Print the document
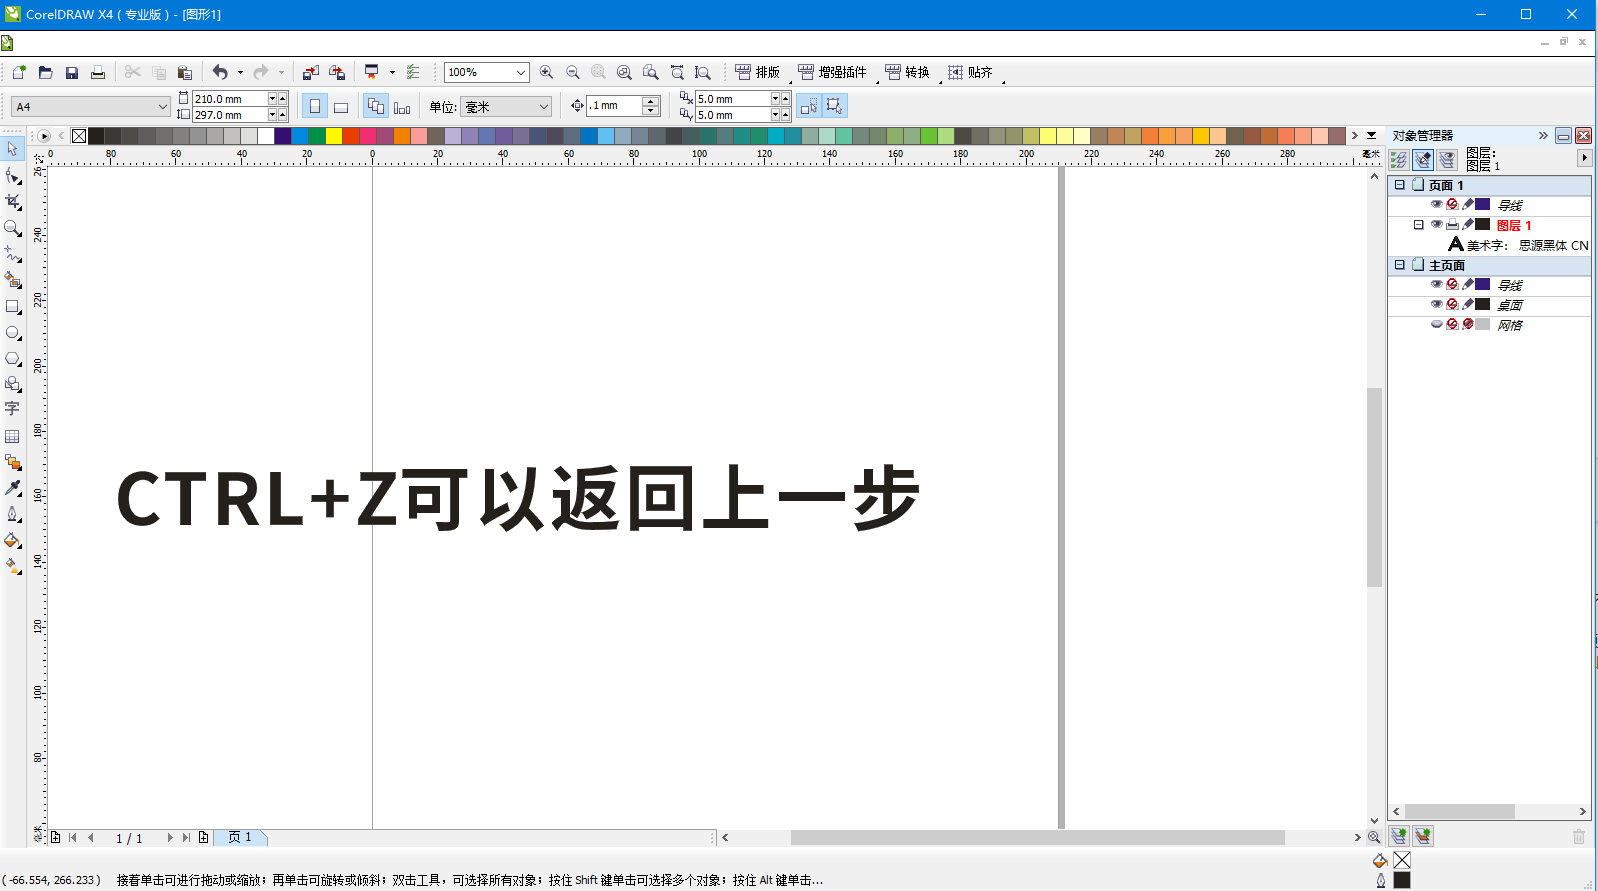 point(98,72)
